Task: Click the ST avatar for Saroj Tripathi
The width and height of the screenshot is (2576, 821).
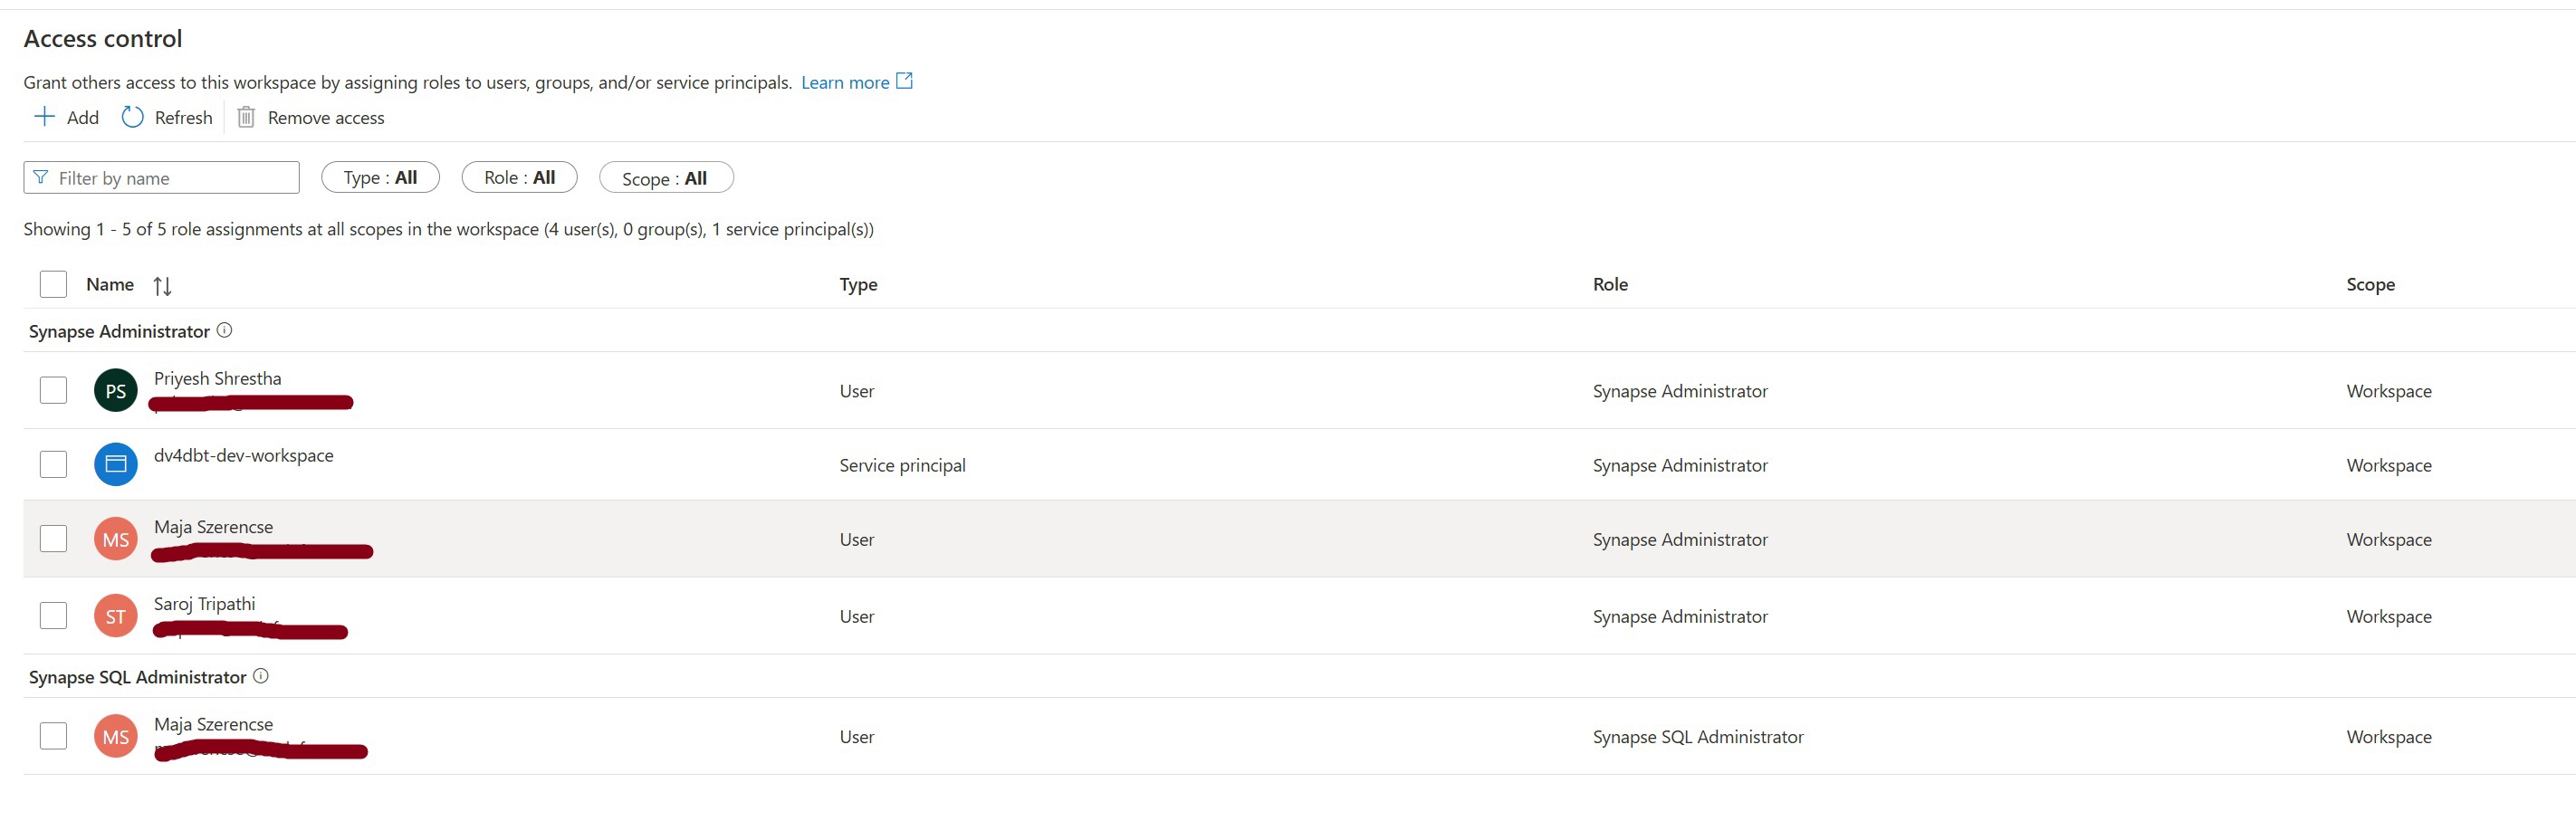Action: 116,616
